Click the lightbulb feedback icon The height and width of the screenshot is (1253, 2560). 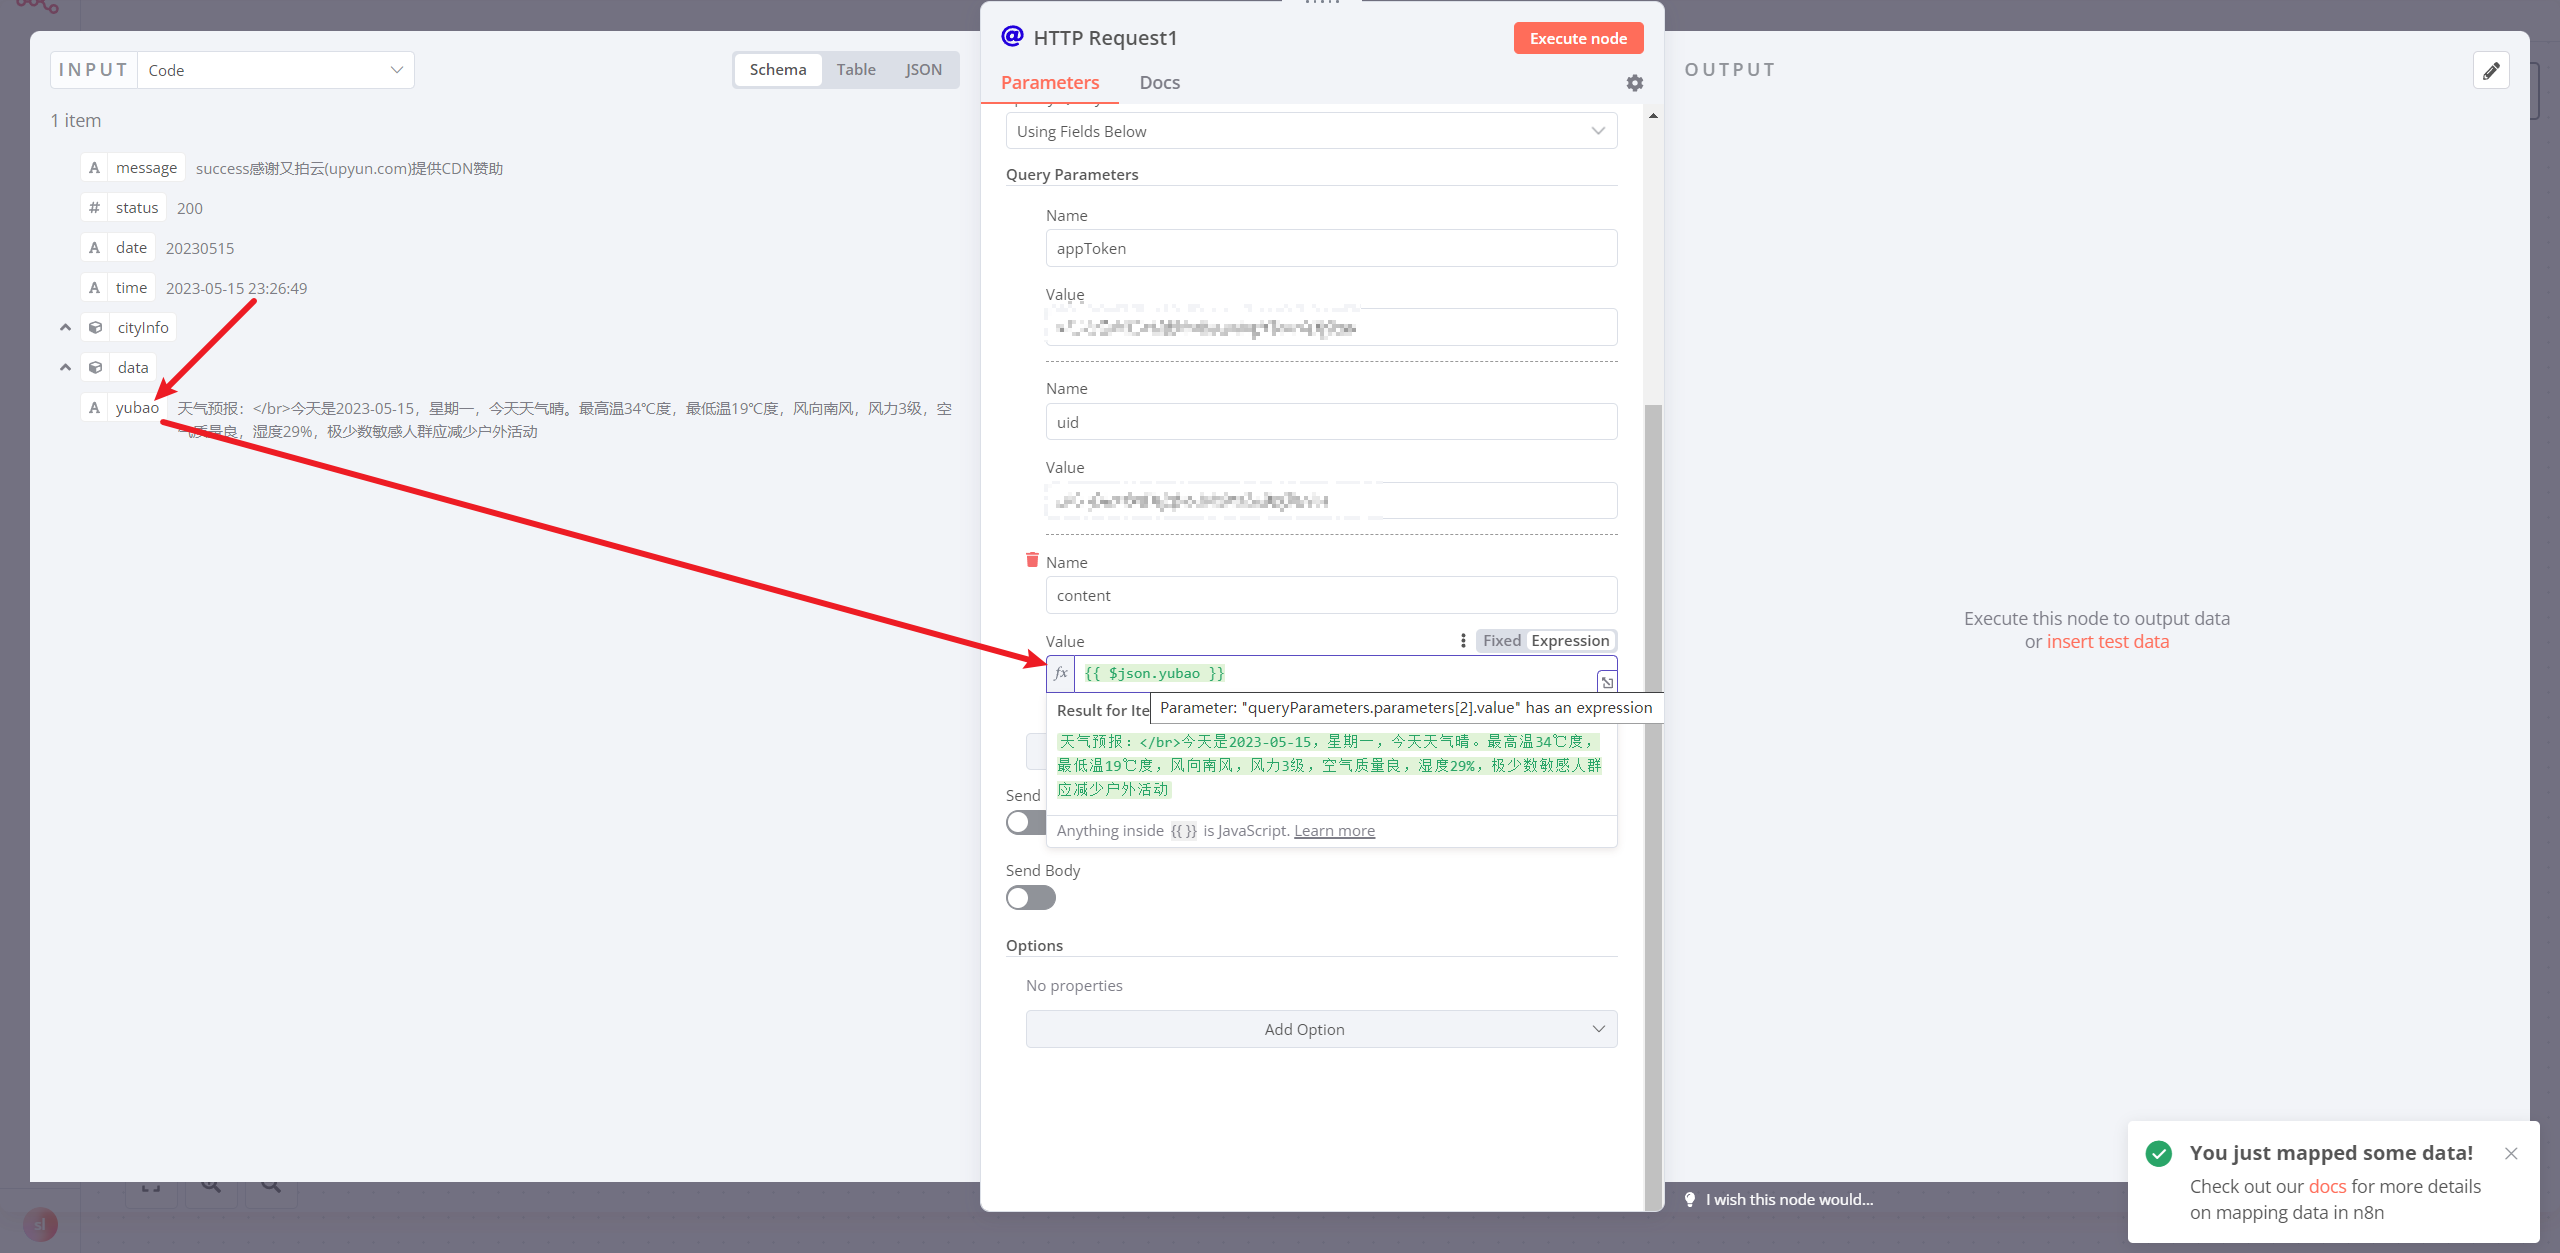point(1690,1199)
